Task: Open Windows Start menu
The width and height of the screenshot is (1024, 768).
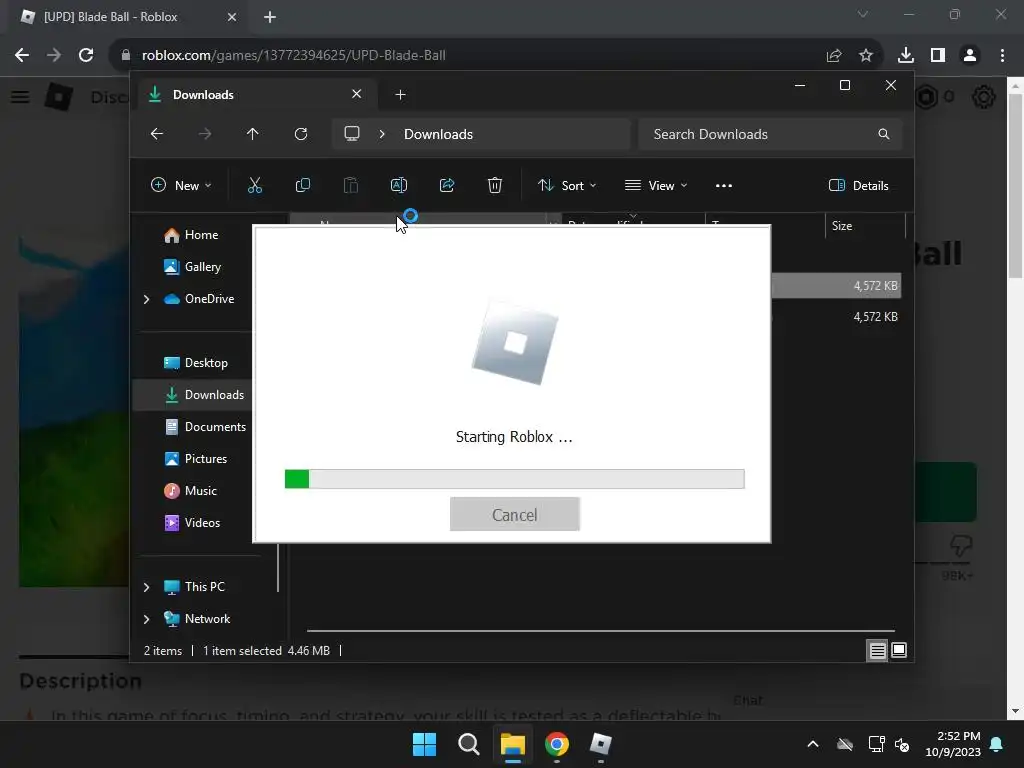Action: tap(424, 744)
